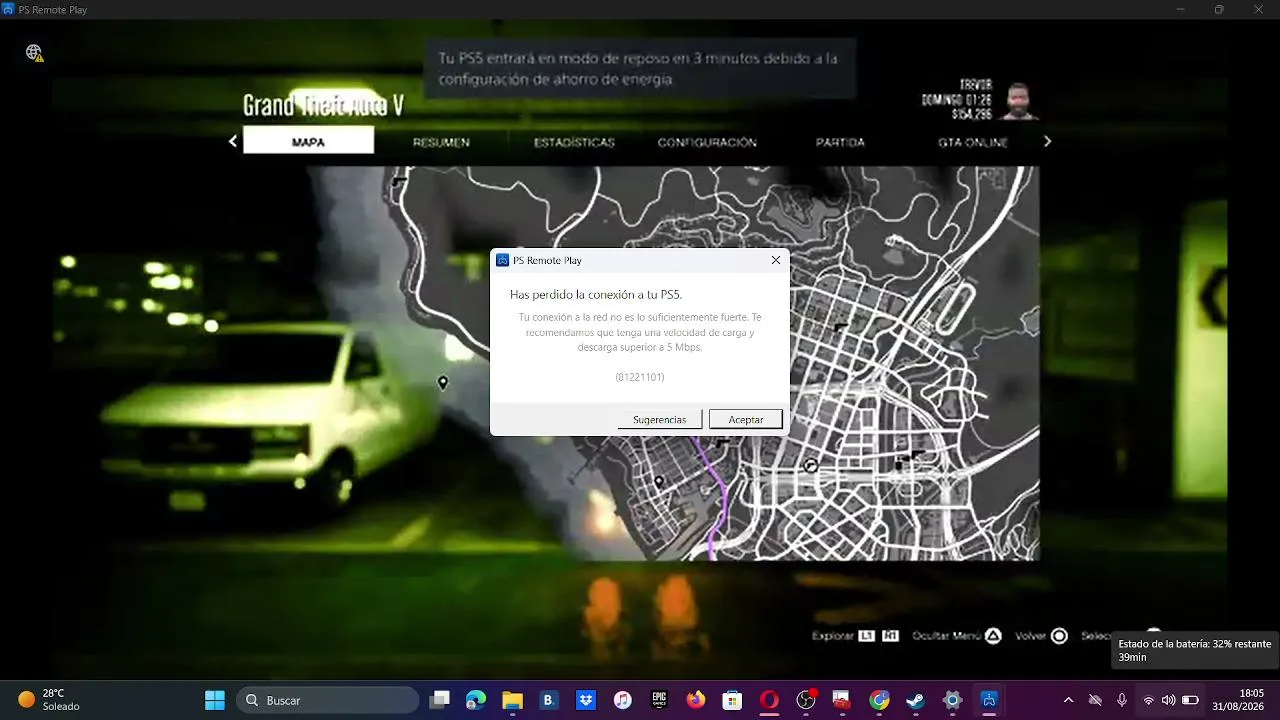
Task: Open Dropbox from the taskbar
Action: (x=586, y=700)
